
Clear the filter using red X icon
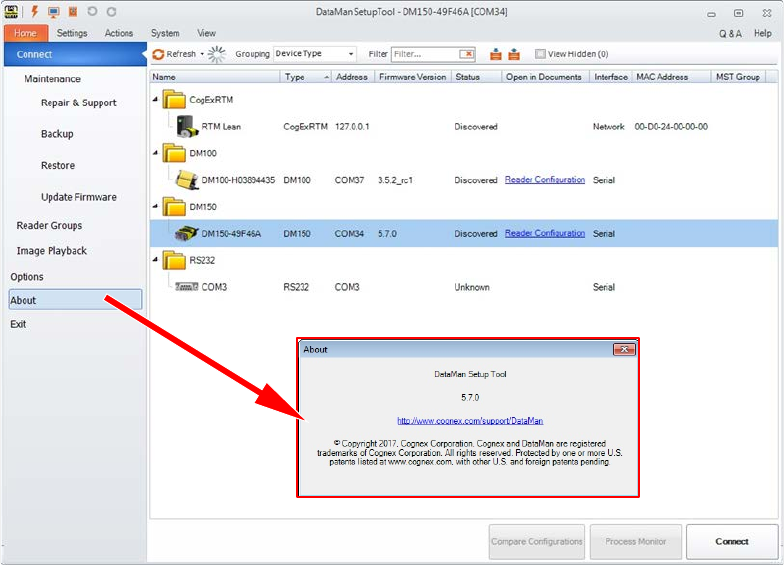467,54
